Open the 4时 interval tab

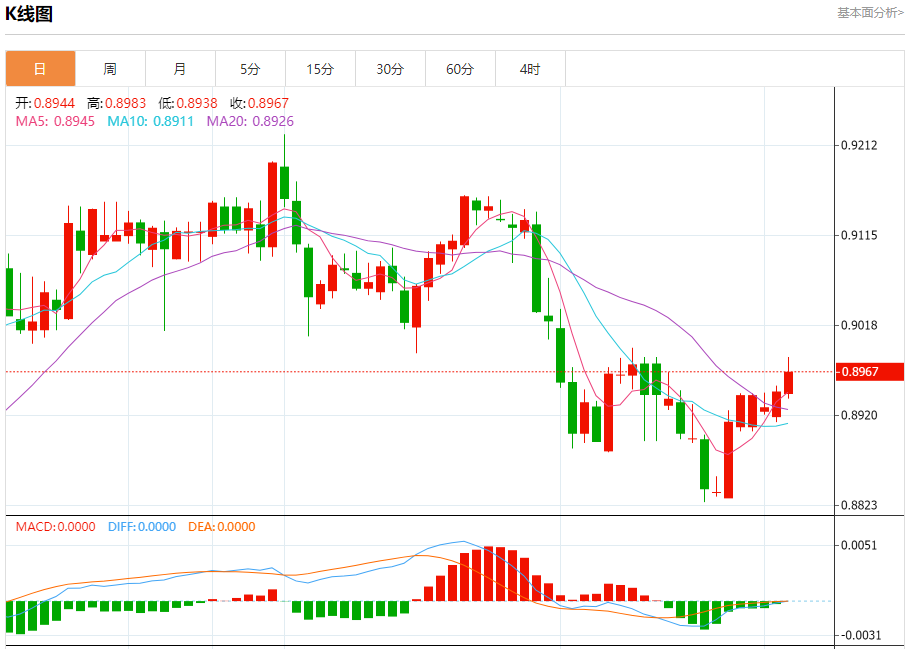coord(530,69)
